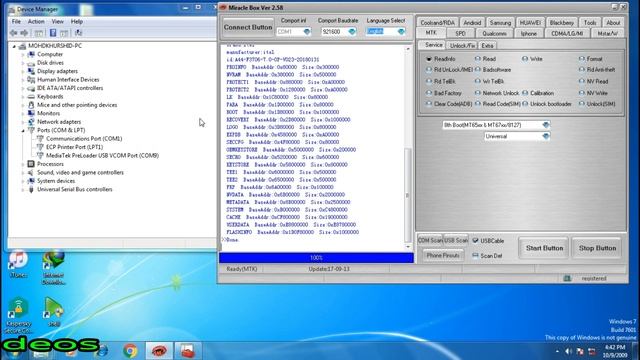Open Comport Baudrate dropdown
Viewport: 640px width, 360px height.
(352, 31)
